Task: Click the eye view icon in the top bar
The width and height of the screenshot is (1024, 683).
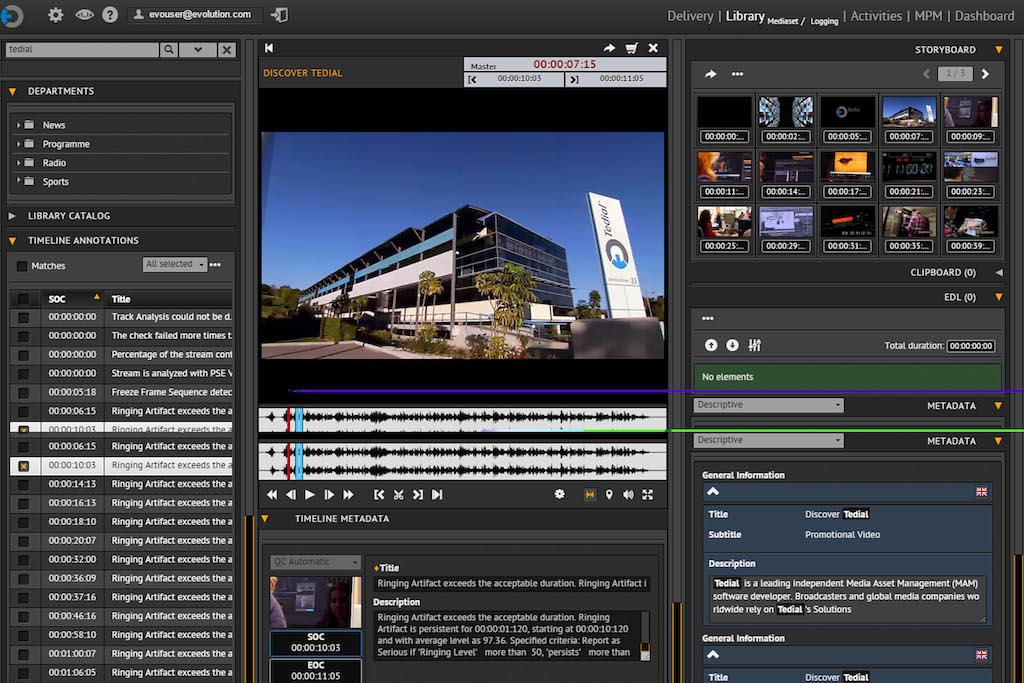Action: [x=84, y=14]
